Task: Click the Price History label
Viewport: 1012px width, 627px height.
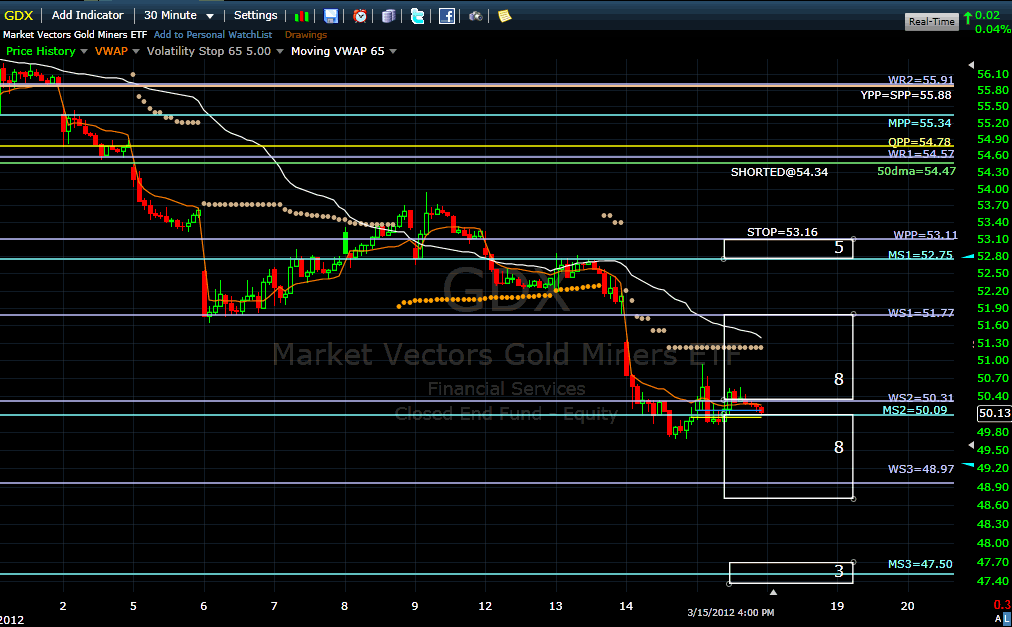Action: 41,51
